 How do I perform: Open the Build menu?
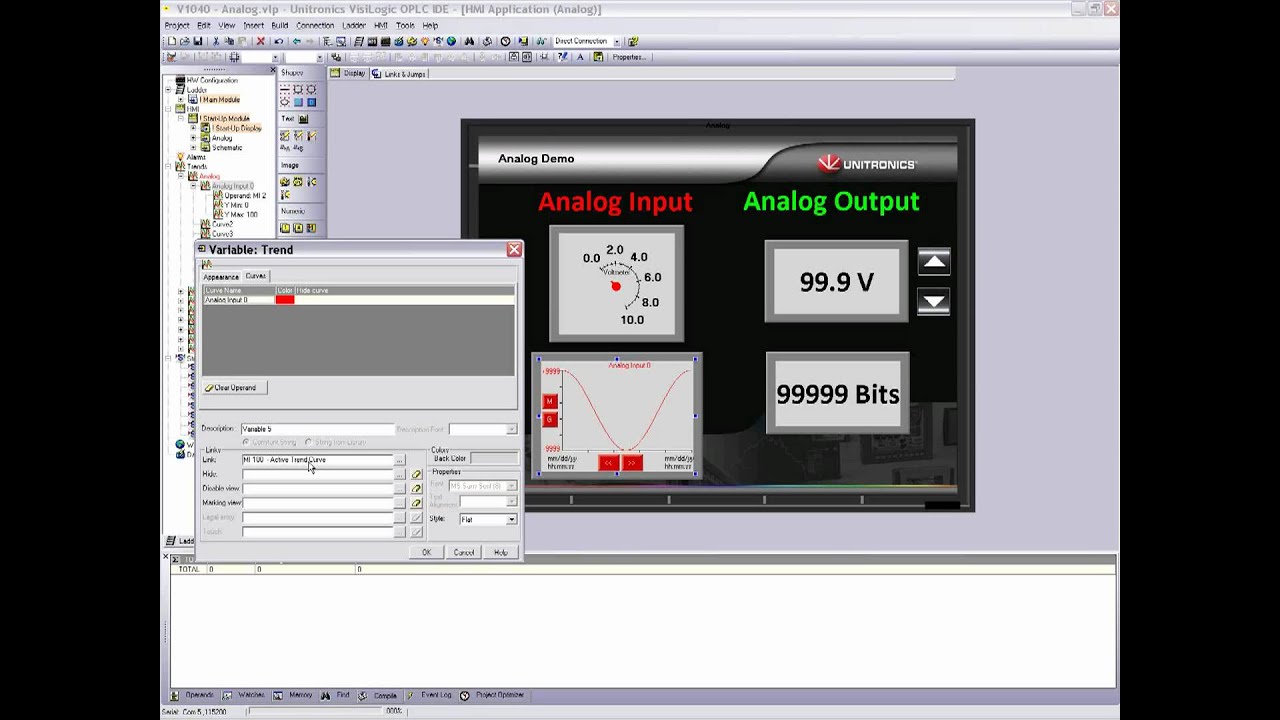coord(280,25)
